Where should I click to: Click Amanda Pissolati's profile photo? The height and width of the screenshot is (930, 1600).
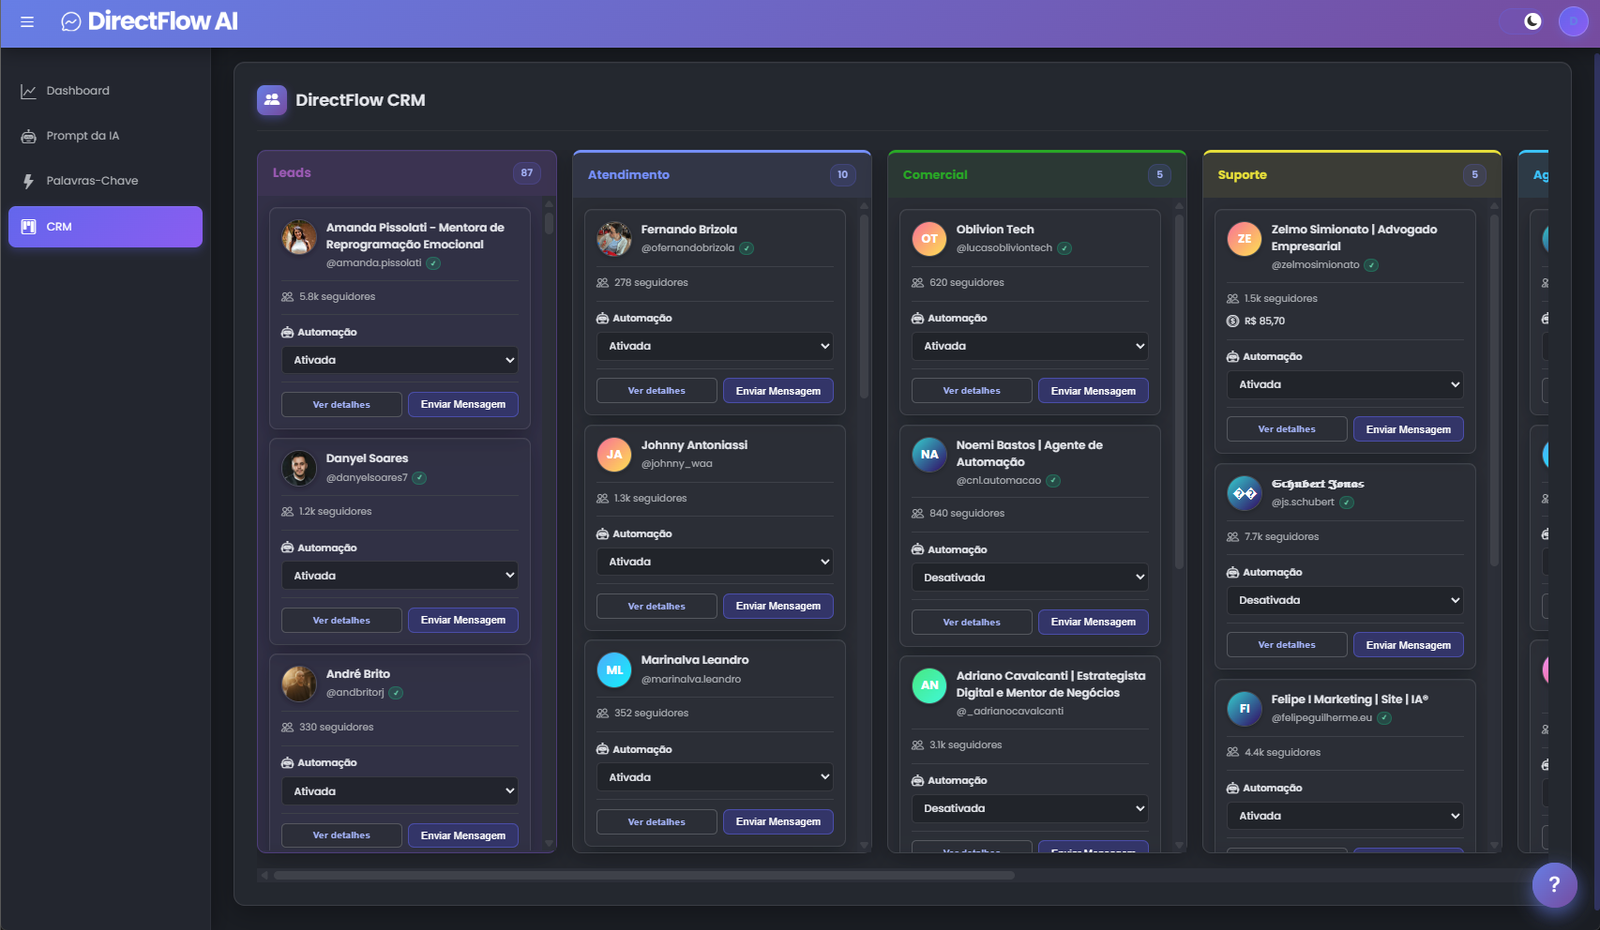point(298,239)
